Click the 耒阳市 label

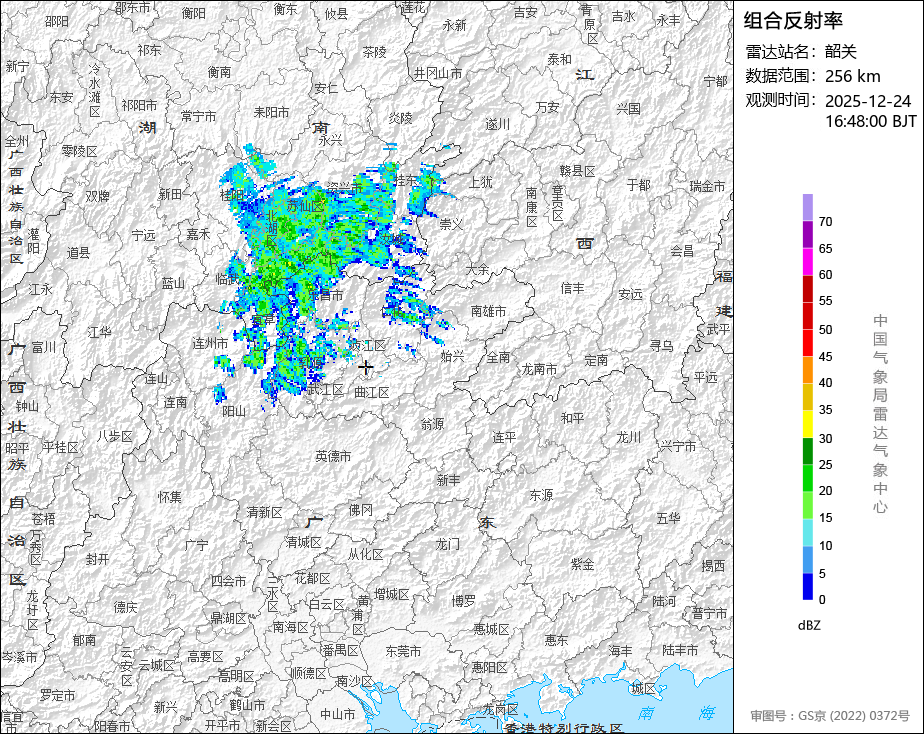(272, 112)
